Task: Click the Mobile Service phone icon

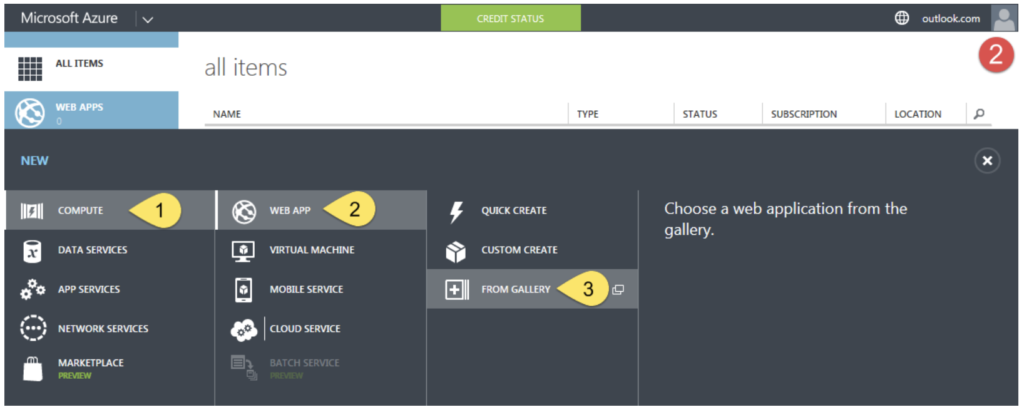Action: pyautogui.click(x=244, y=289)
